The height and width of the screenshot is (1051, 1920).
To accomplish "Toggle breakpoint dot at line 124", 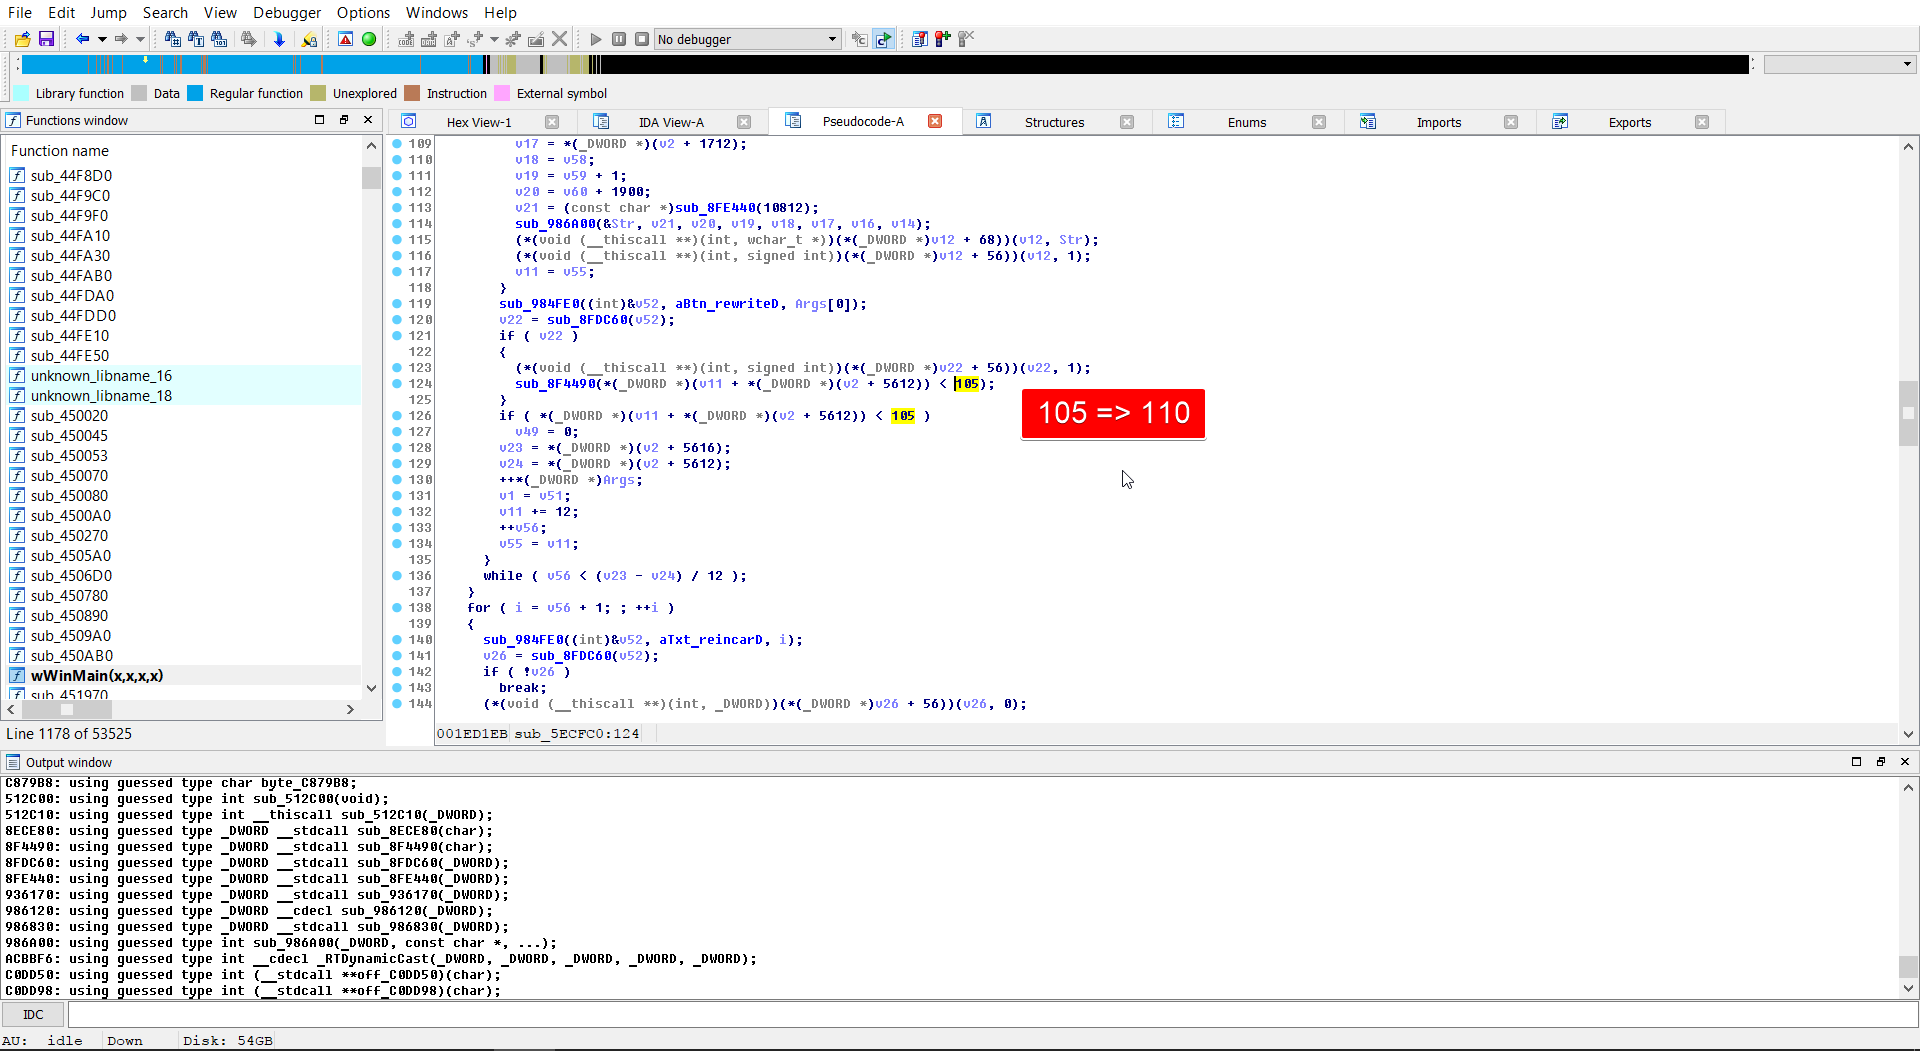I will (397, 384).
